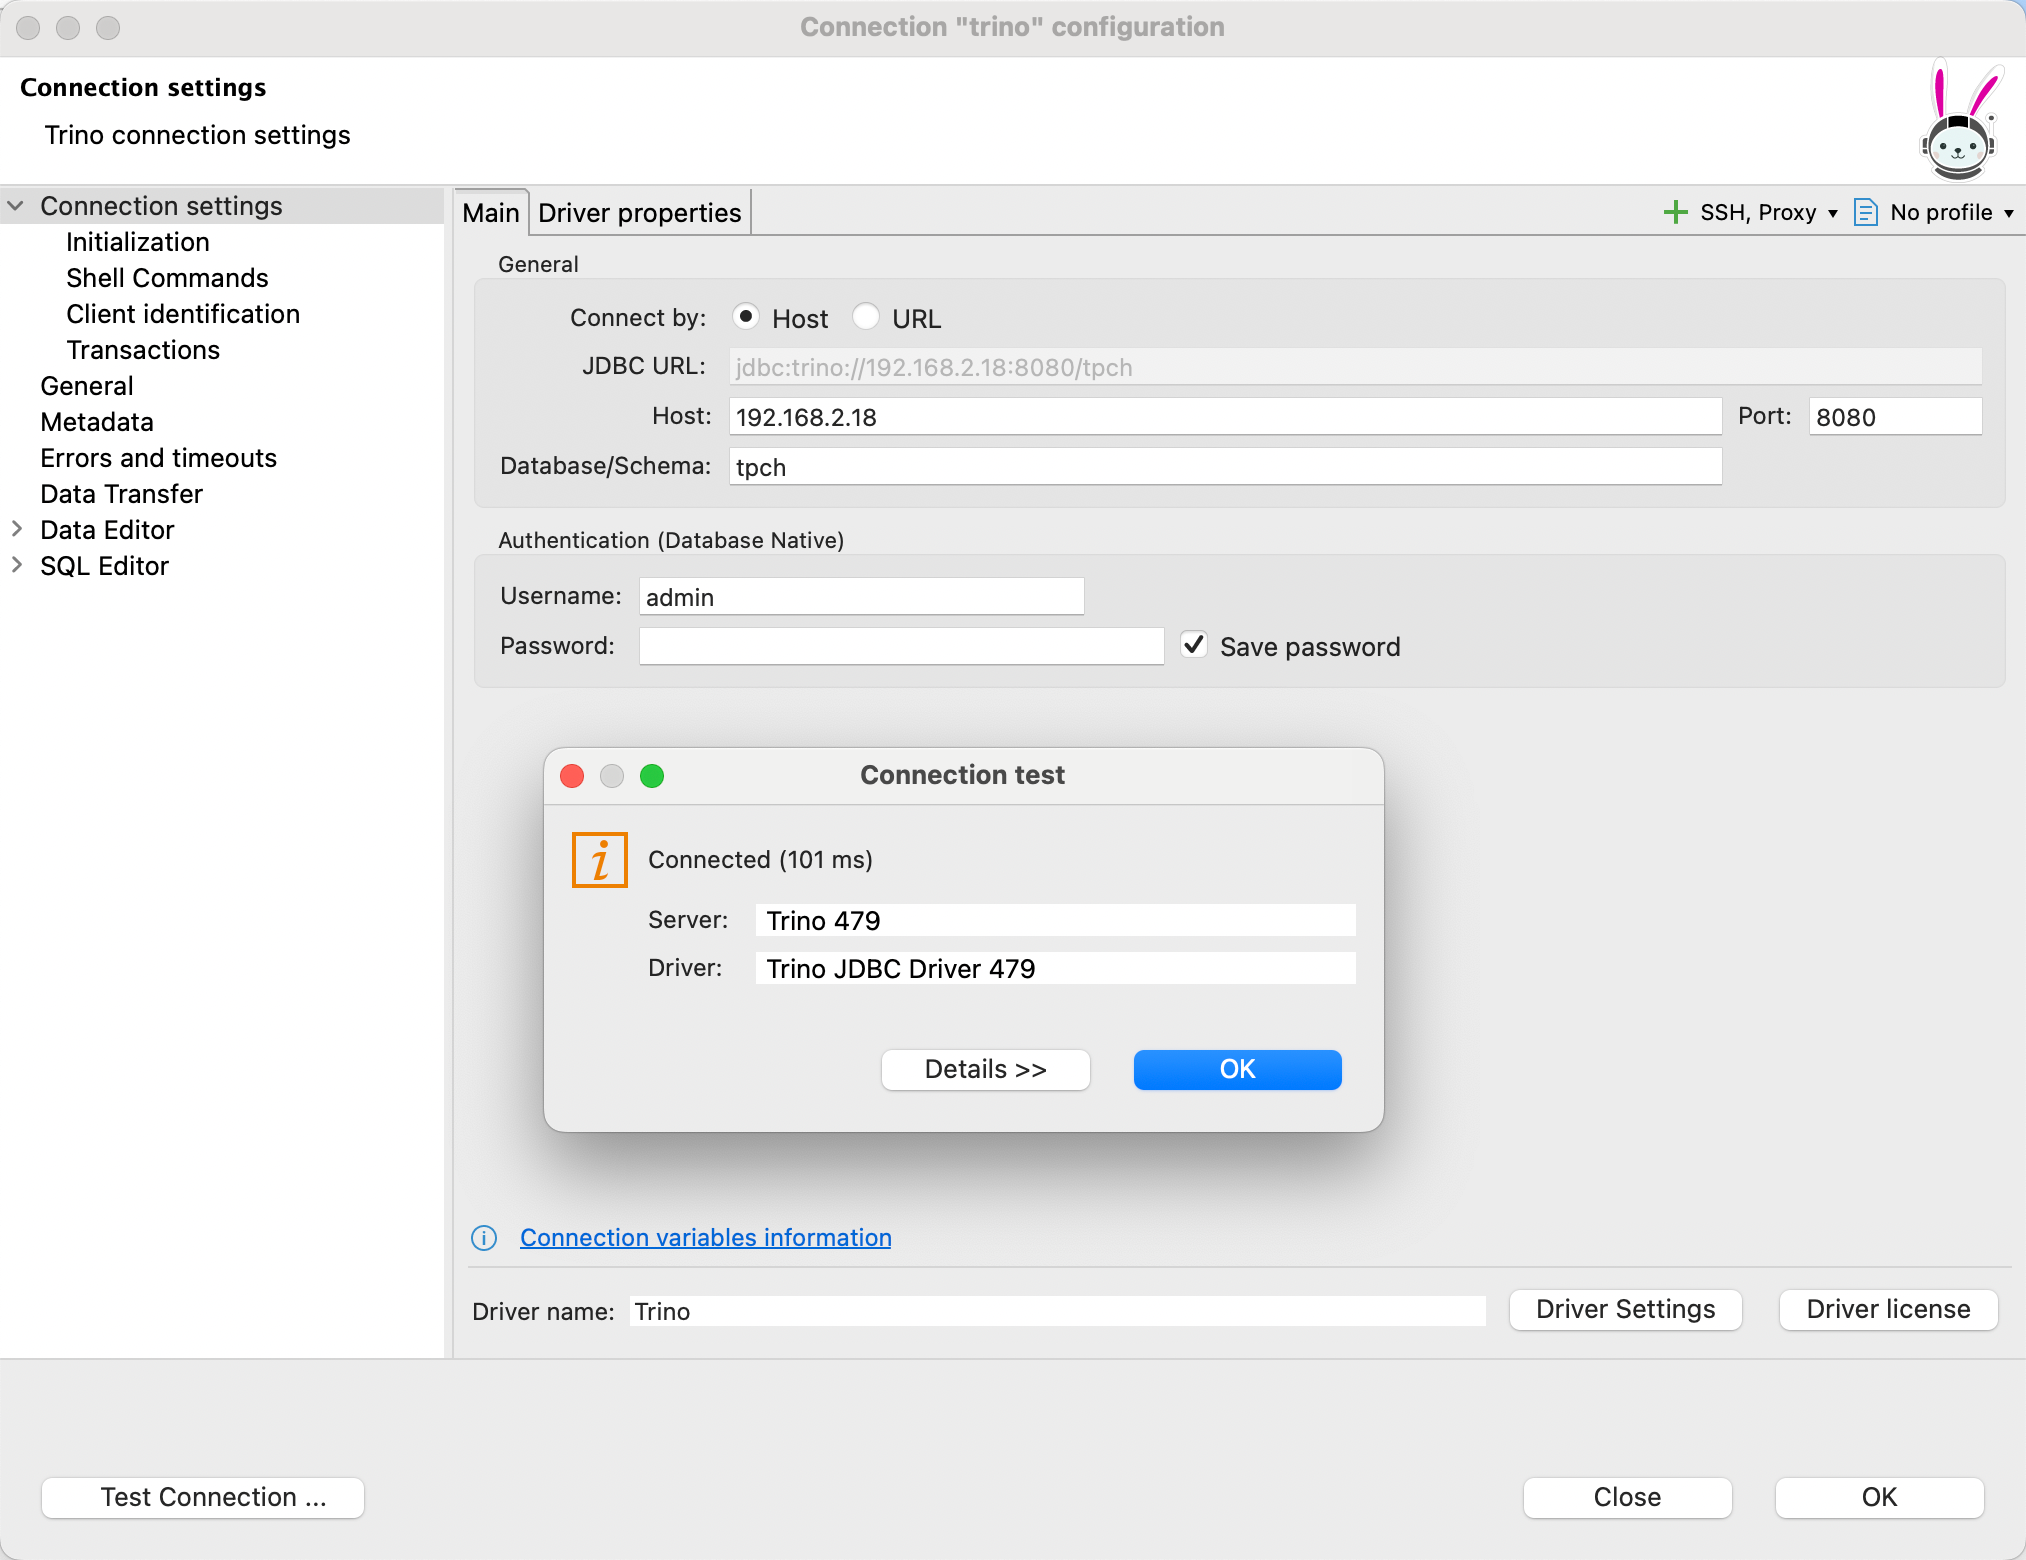This screenshot has height=1560, width=2026.
Task: Click the Details >> button
Action: pyautogui.click(x=985, y=1069)
